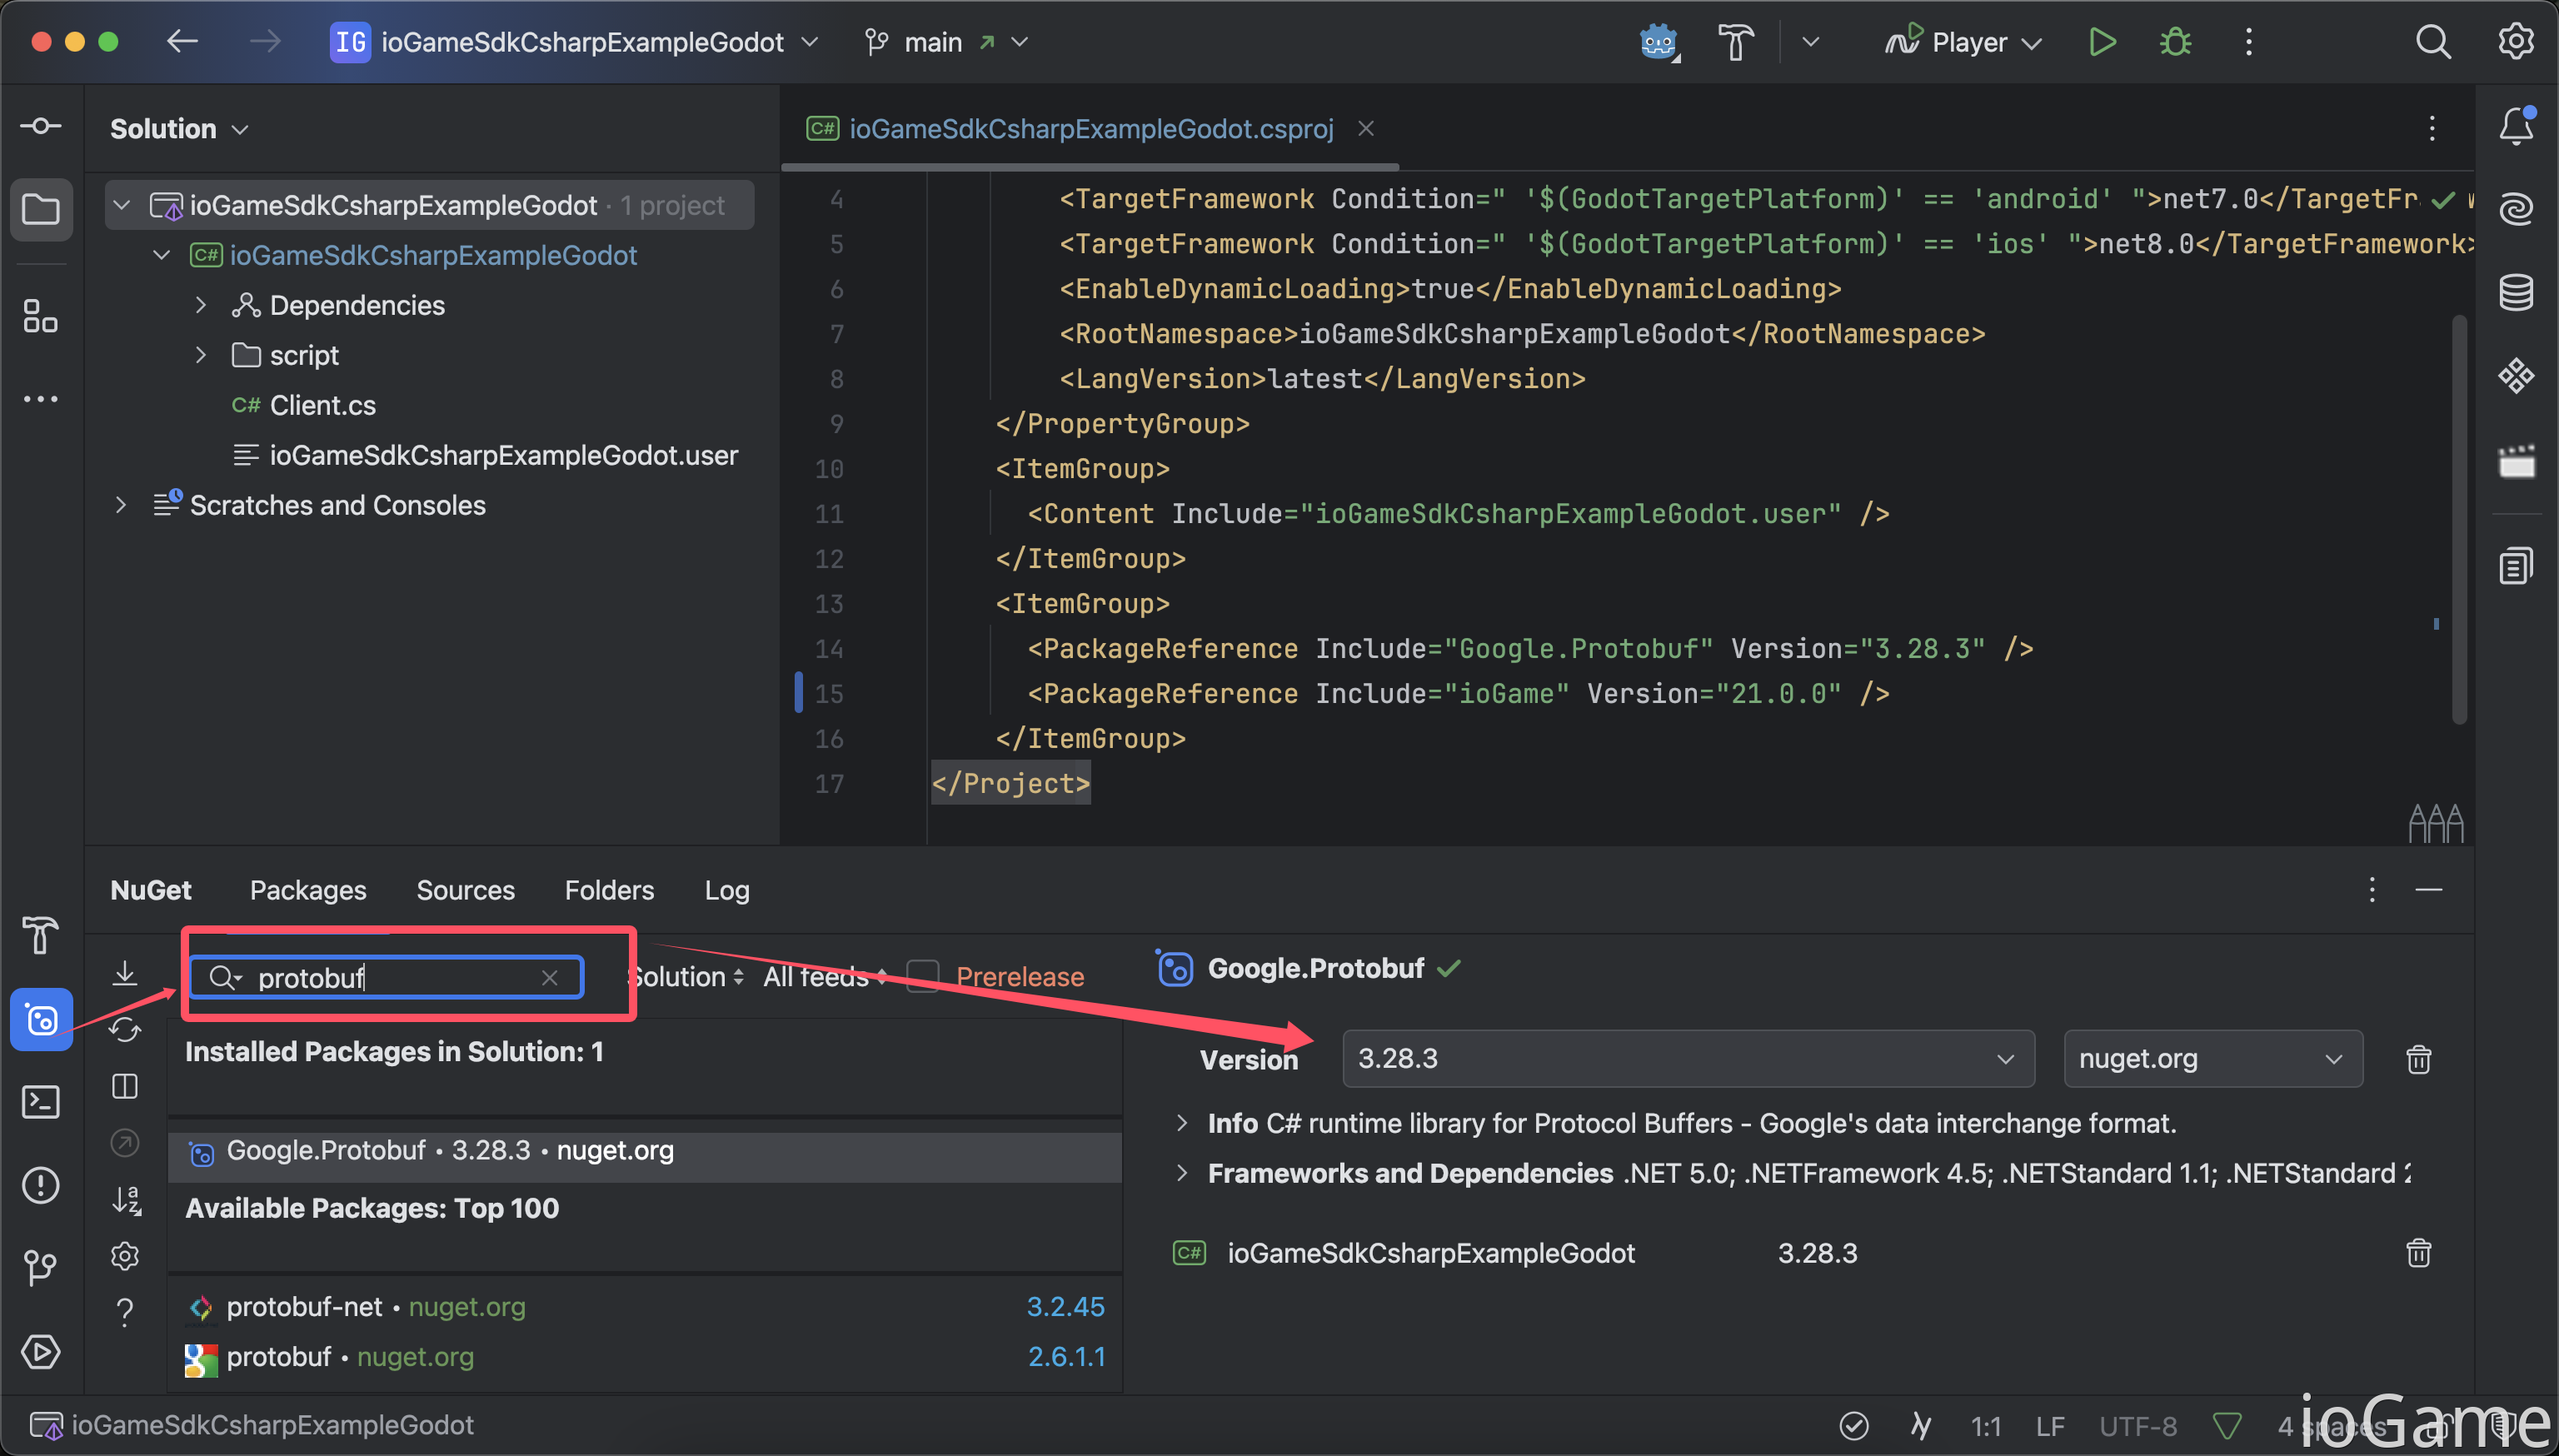Open Client.cs in the solution tree
Viewport: 2559px width, 1456px height.
(x=322, y=405)
